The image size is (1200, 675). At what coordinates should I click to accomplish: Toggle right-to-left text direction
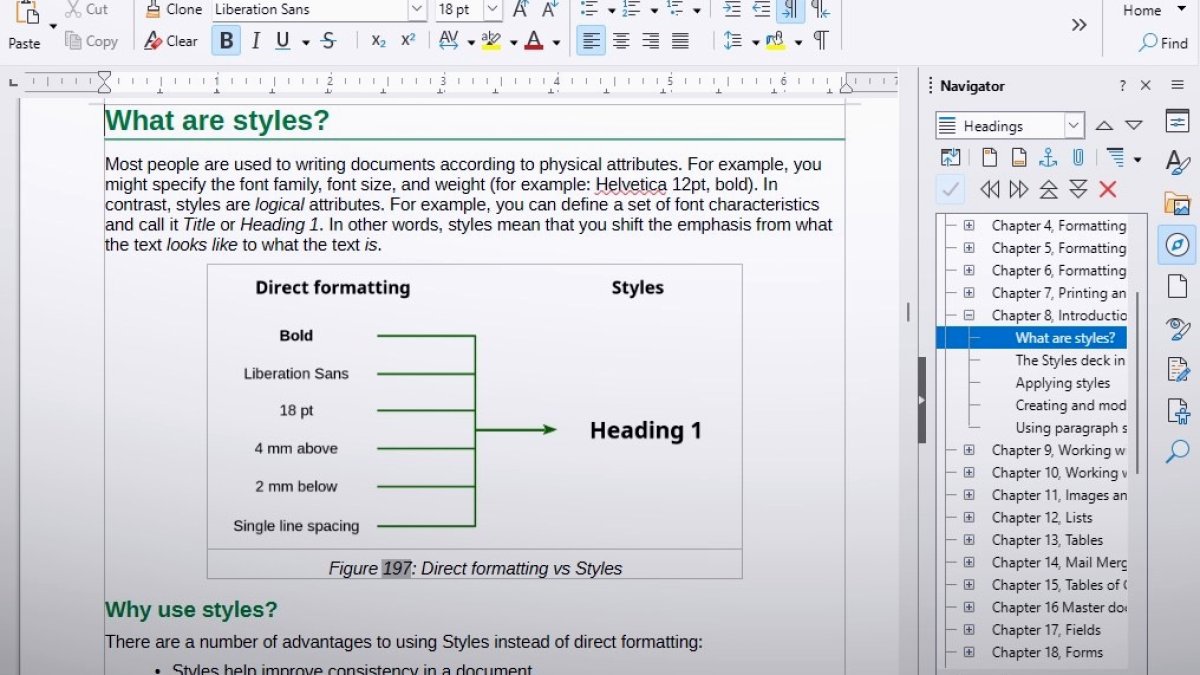[820, 10]
